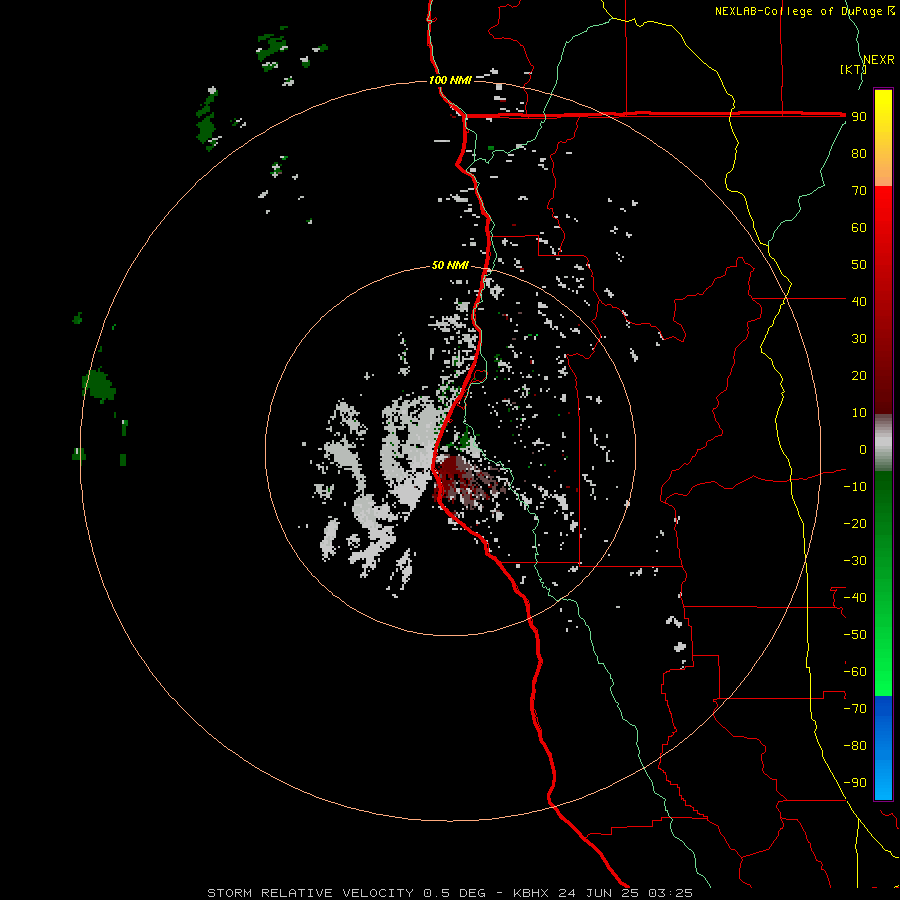This screenshot has width=900, height=900.
Task: Click the -10 knot scale label
Action: 855,487
